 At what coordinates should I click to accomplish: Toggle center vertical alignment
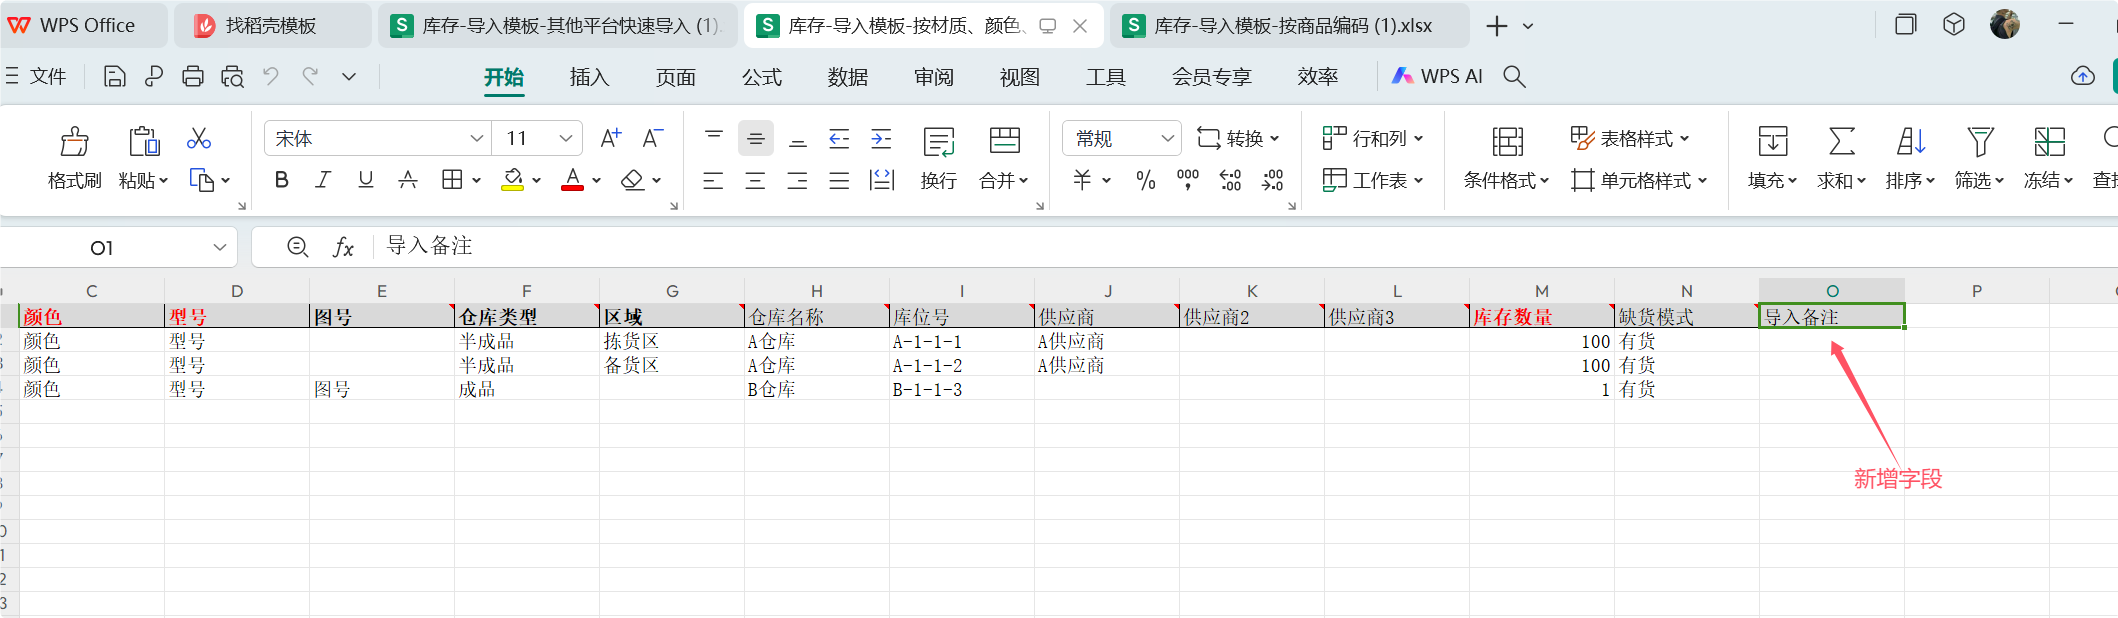tap(756, 138)
